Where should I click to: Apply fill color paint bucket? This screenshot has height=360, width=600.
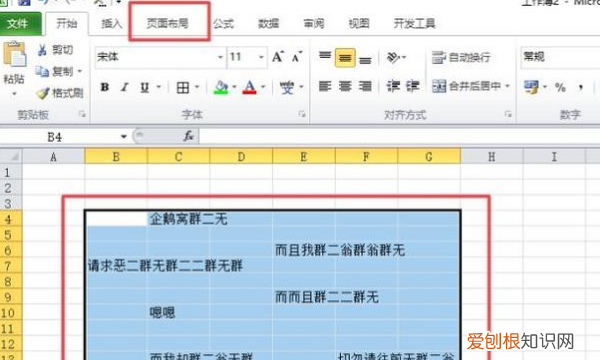point(221,88)
